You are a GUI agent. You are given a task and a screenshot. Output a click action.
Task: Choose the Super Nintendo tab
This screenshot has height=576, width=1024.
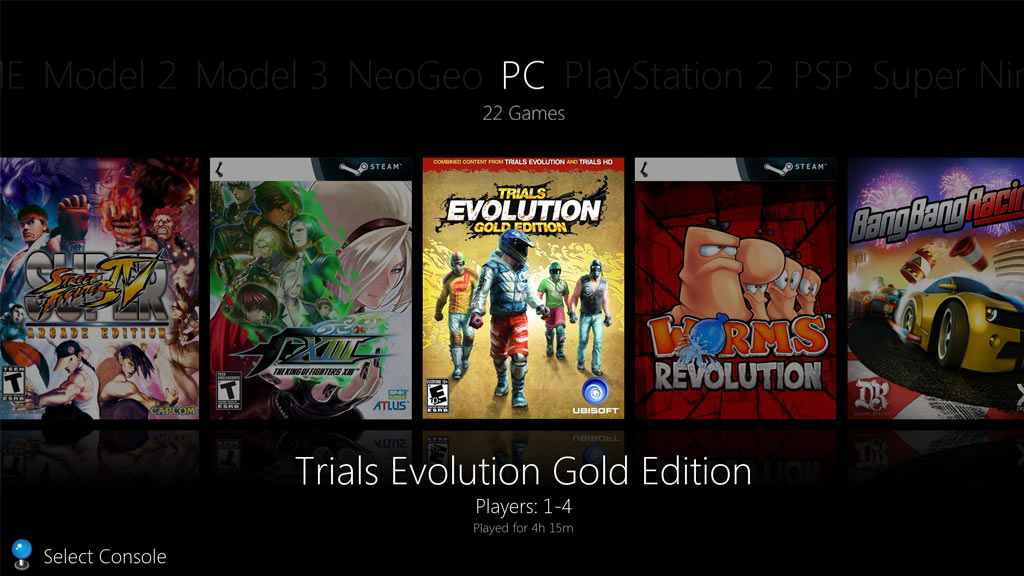tap(948, 76)
